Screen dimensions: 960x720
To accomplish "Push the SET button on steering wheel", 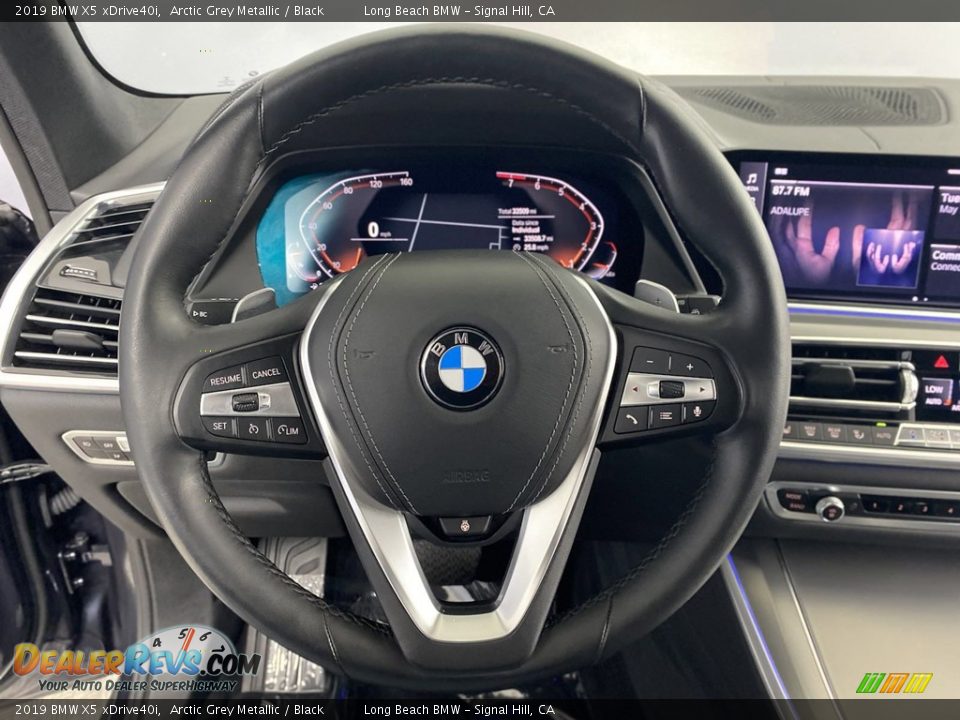I will (219, 426).
